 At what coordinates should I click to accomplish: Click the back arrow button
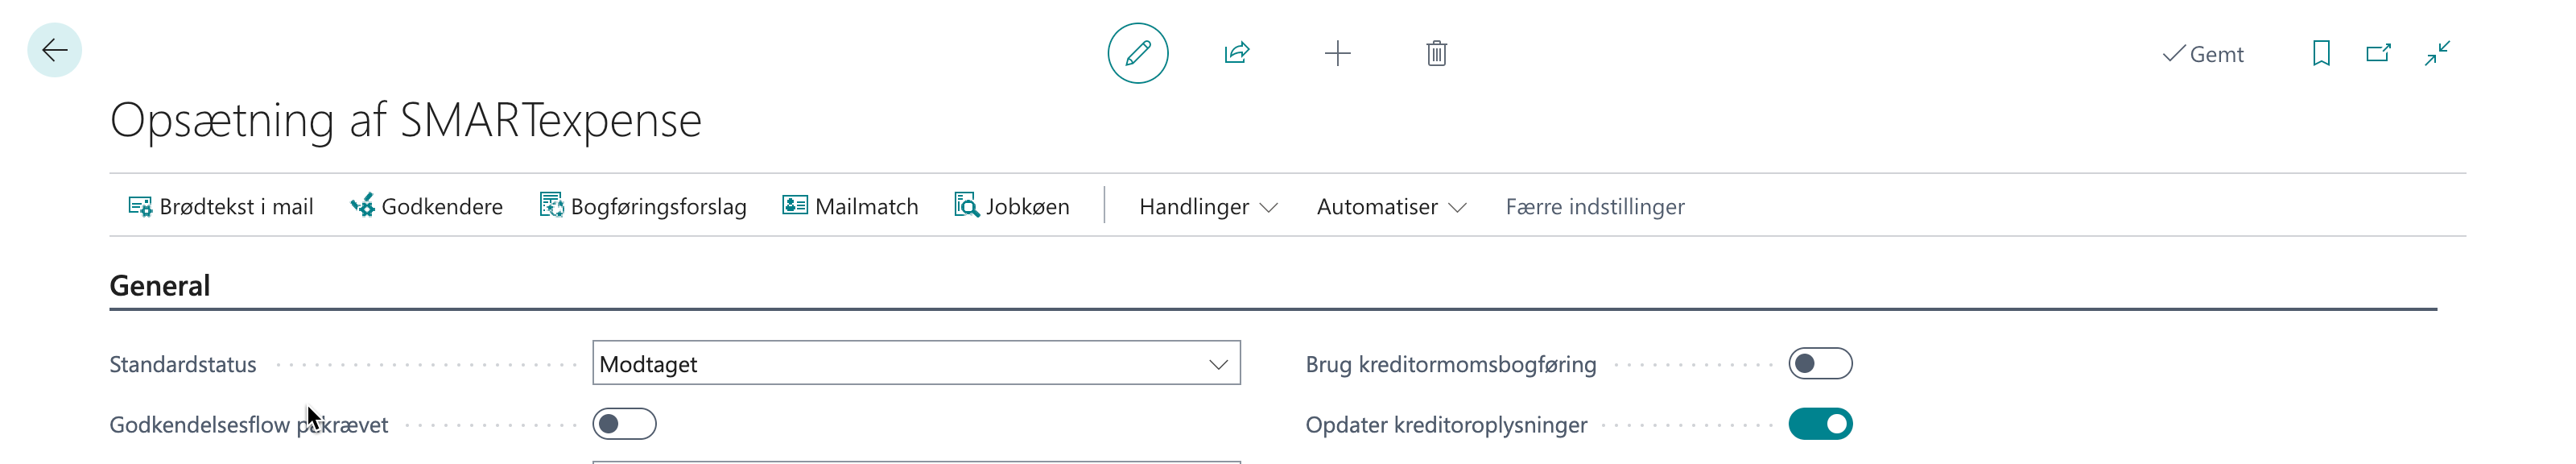(54, 50)
